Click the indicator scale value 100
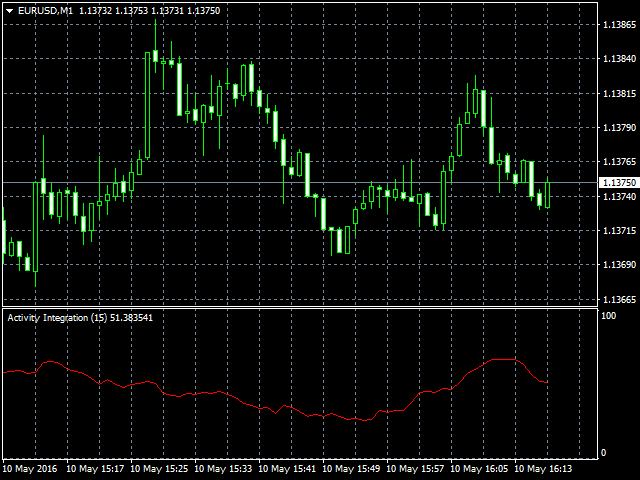Viewport: 640px width, 480px height. (x=609, y=316)
